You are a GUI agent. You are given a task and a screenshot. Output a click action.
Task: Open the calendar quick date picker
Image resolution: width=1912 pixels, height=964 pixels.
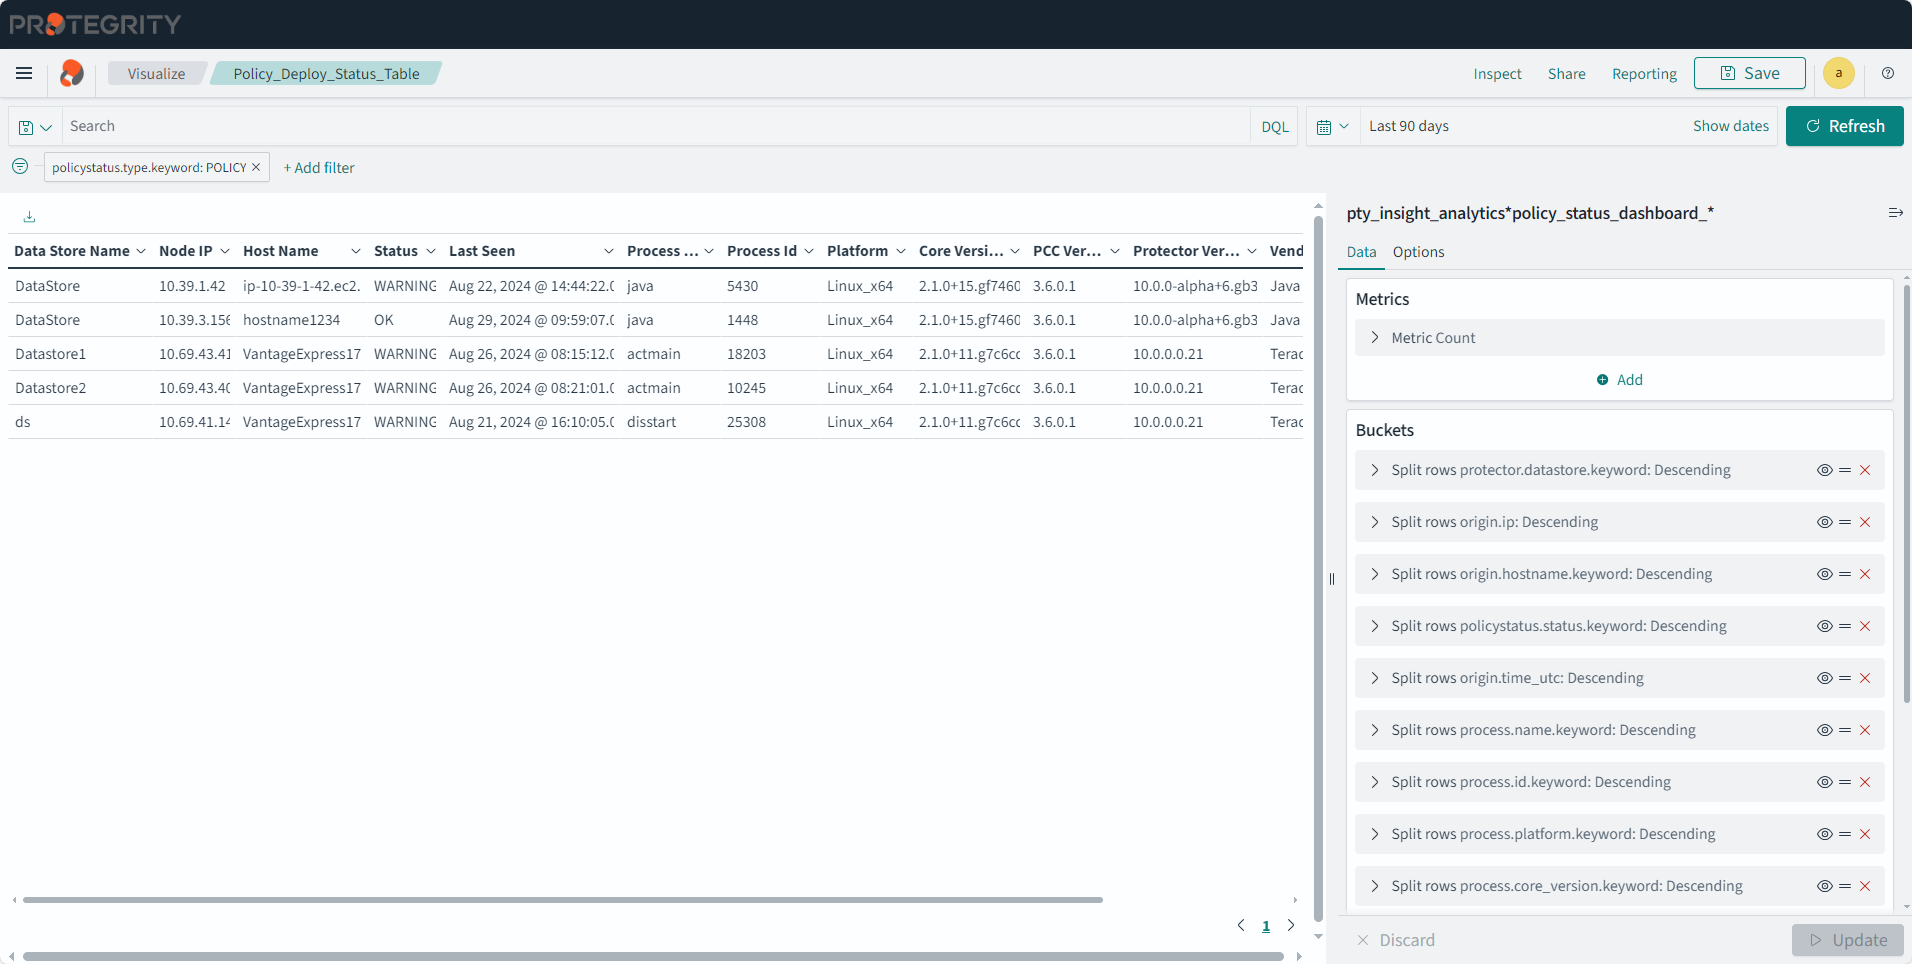point(1332,127)
